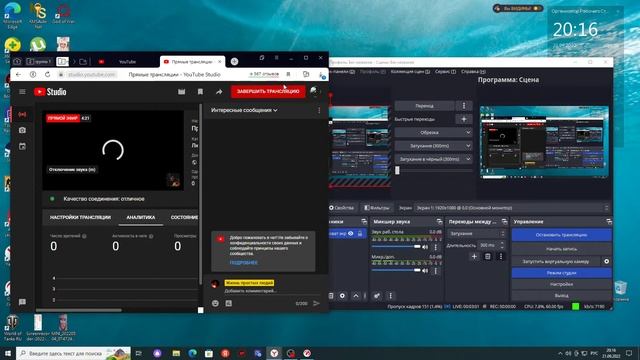640x360 pixels.
Task: Pop out the Управление dock
Action: [609, 222]
